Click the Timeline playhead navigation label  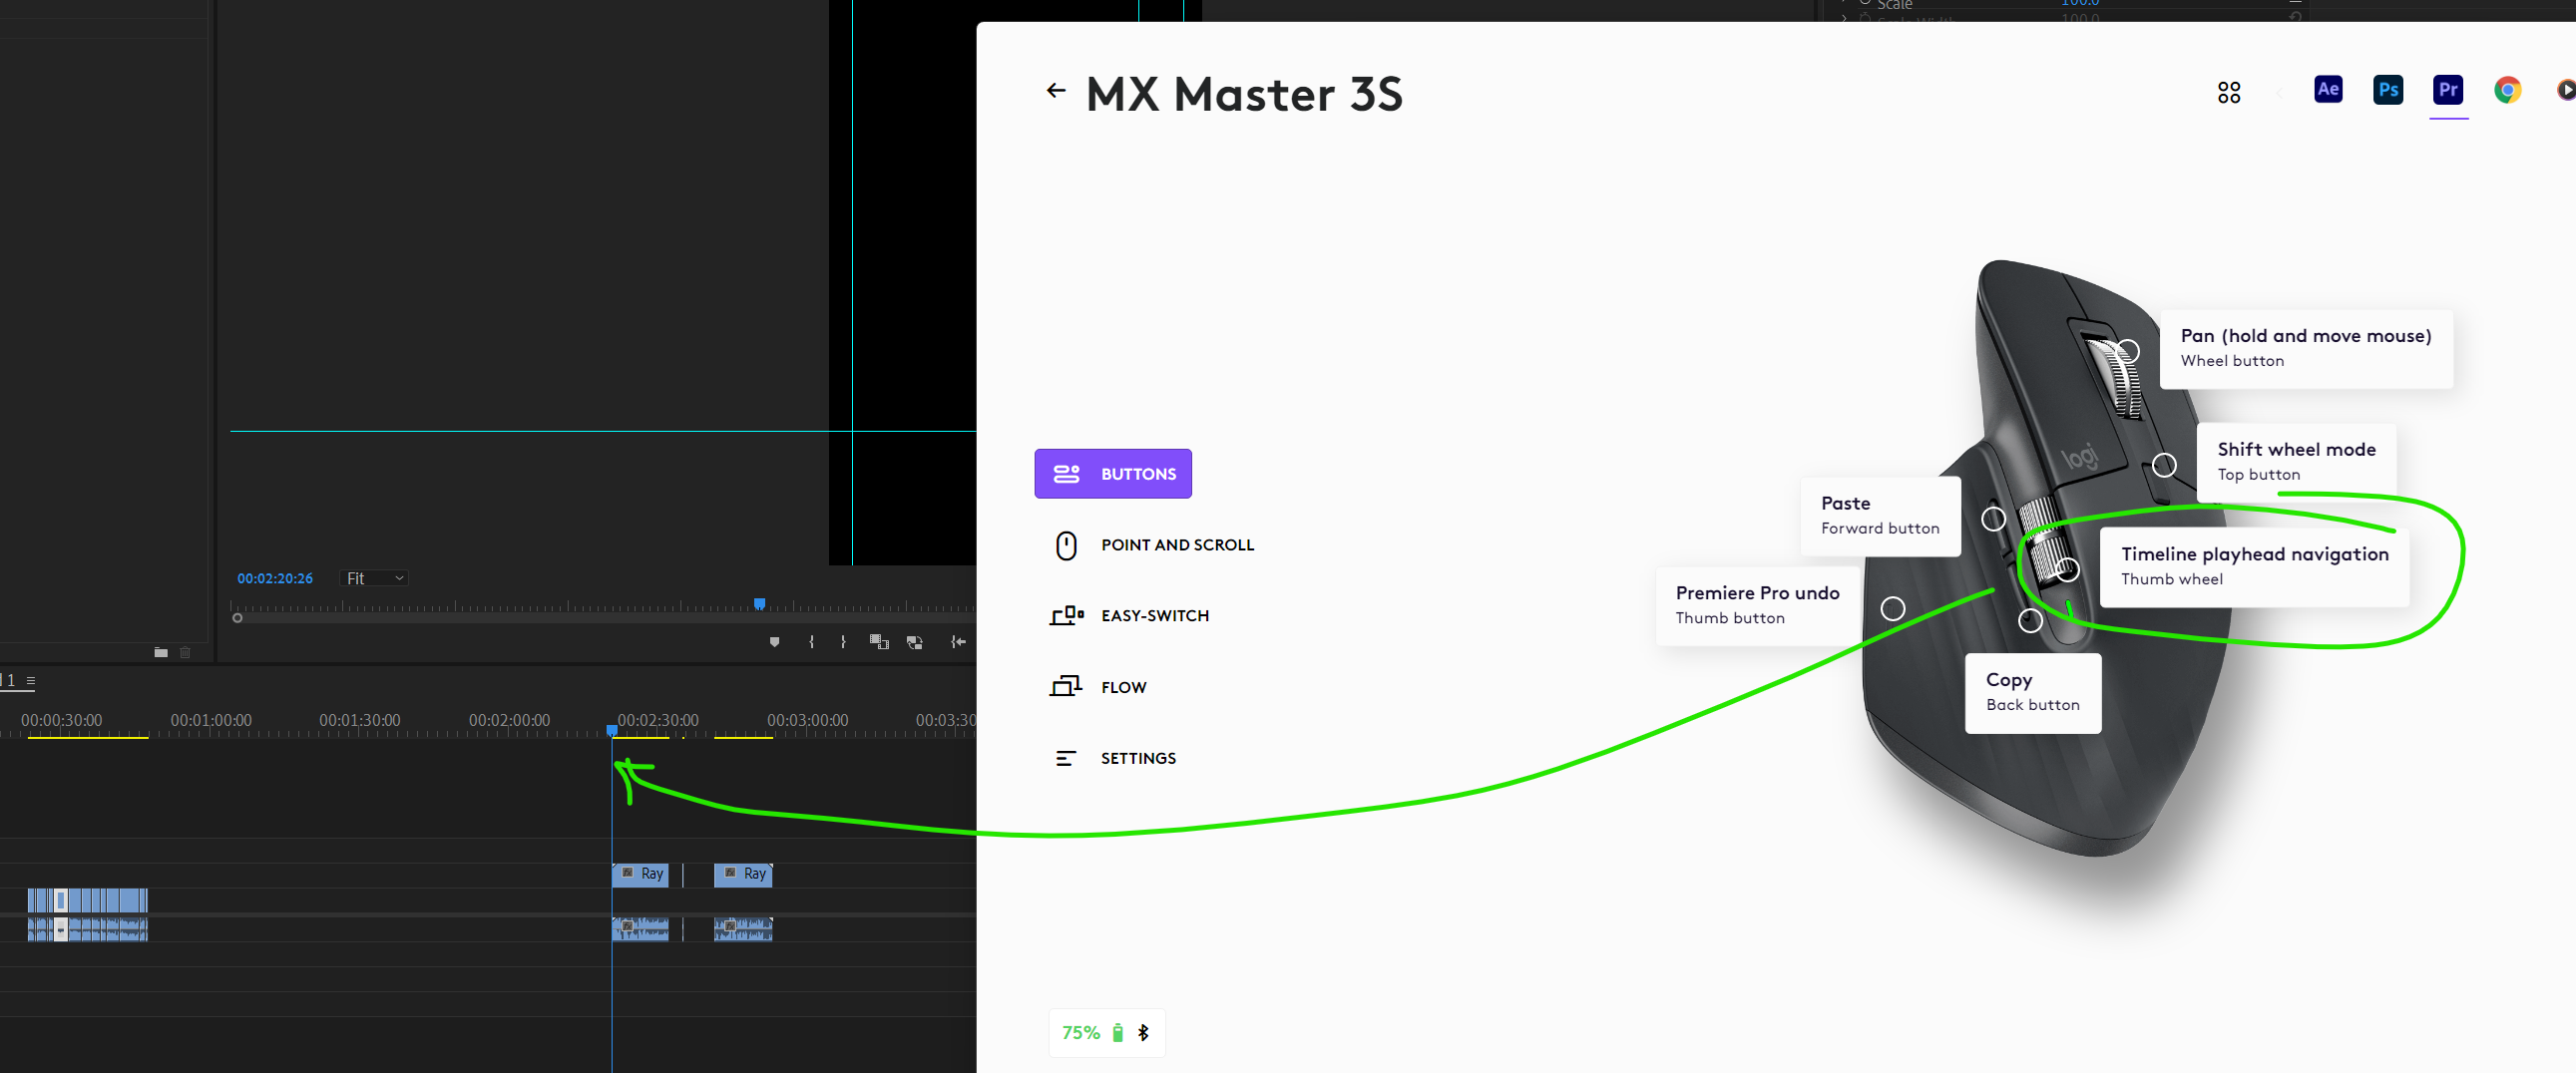2253,554
